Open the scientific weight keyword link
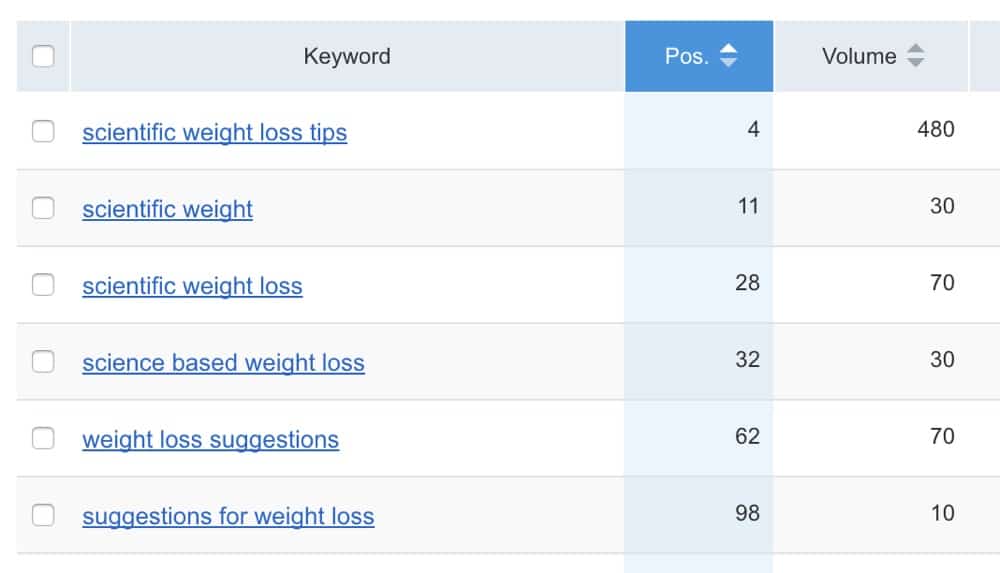The width and height of the screenshot is (1000, 573). point(167,209)
